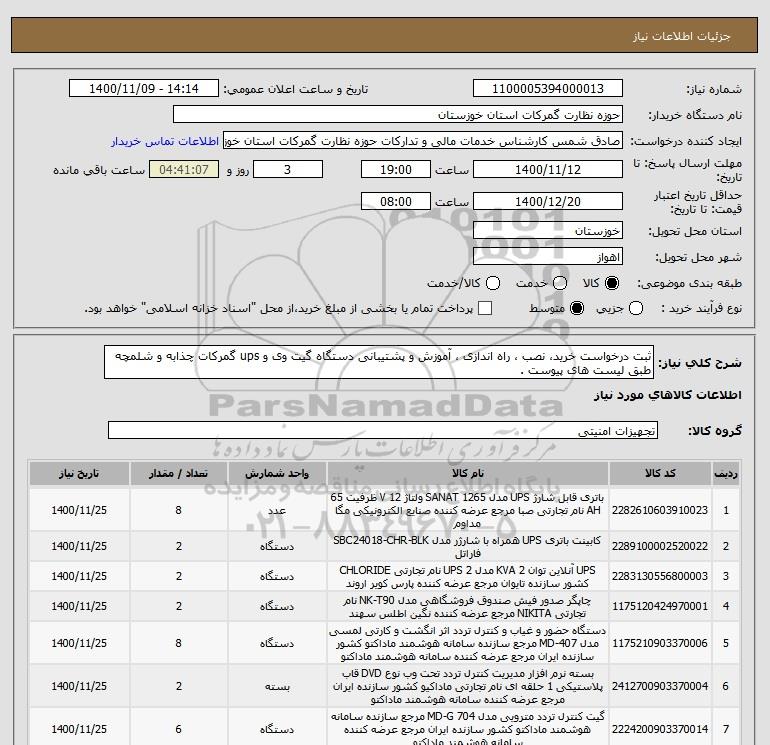The image size is (770, 745).
Task: Click the quantity 6 in row 7
Action: [178, 729]
